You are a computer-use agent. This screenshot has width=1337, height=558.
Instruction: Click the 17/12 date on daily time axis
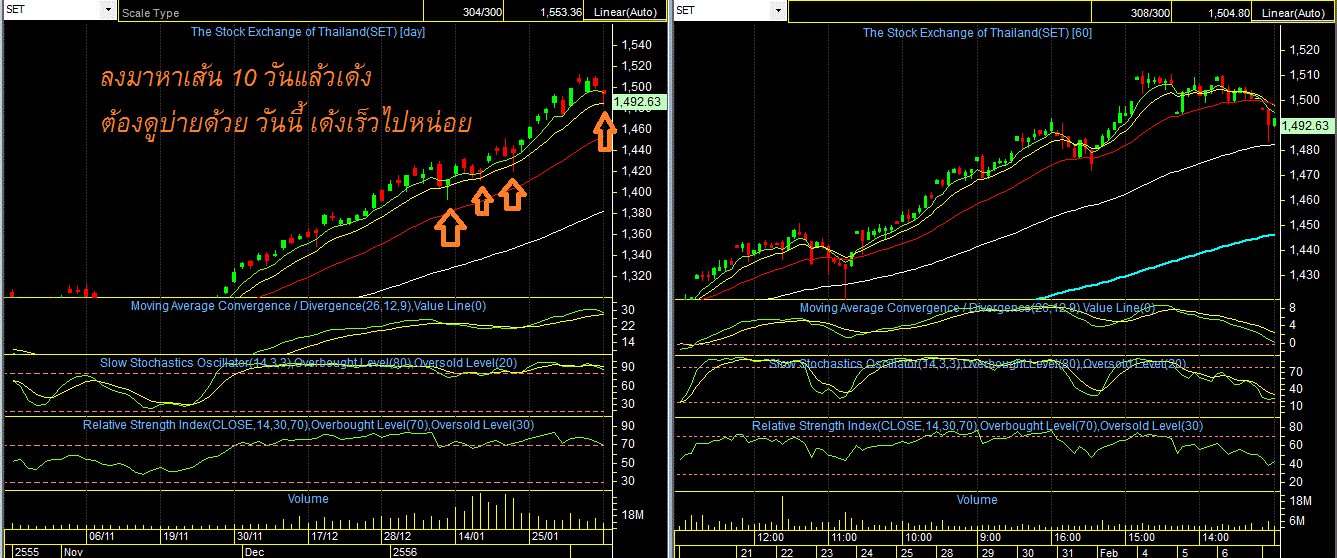click(324, 536)
